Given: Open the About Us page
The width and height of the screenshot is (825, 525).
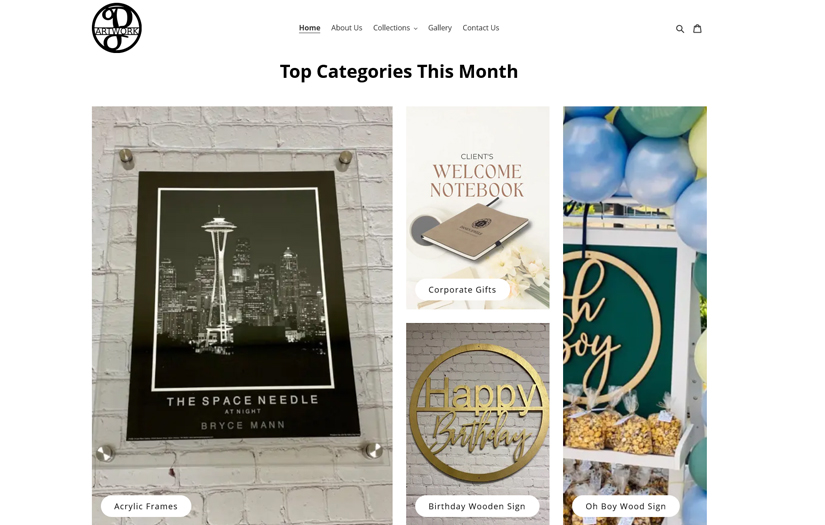Looking at the screenshot, I should point(346,28).
